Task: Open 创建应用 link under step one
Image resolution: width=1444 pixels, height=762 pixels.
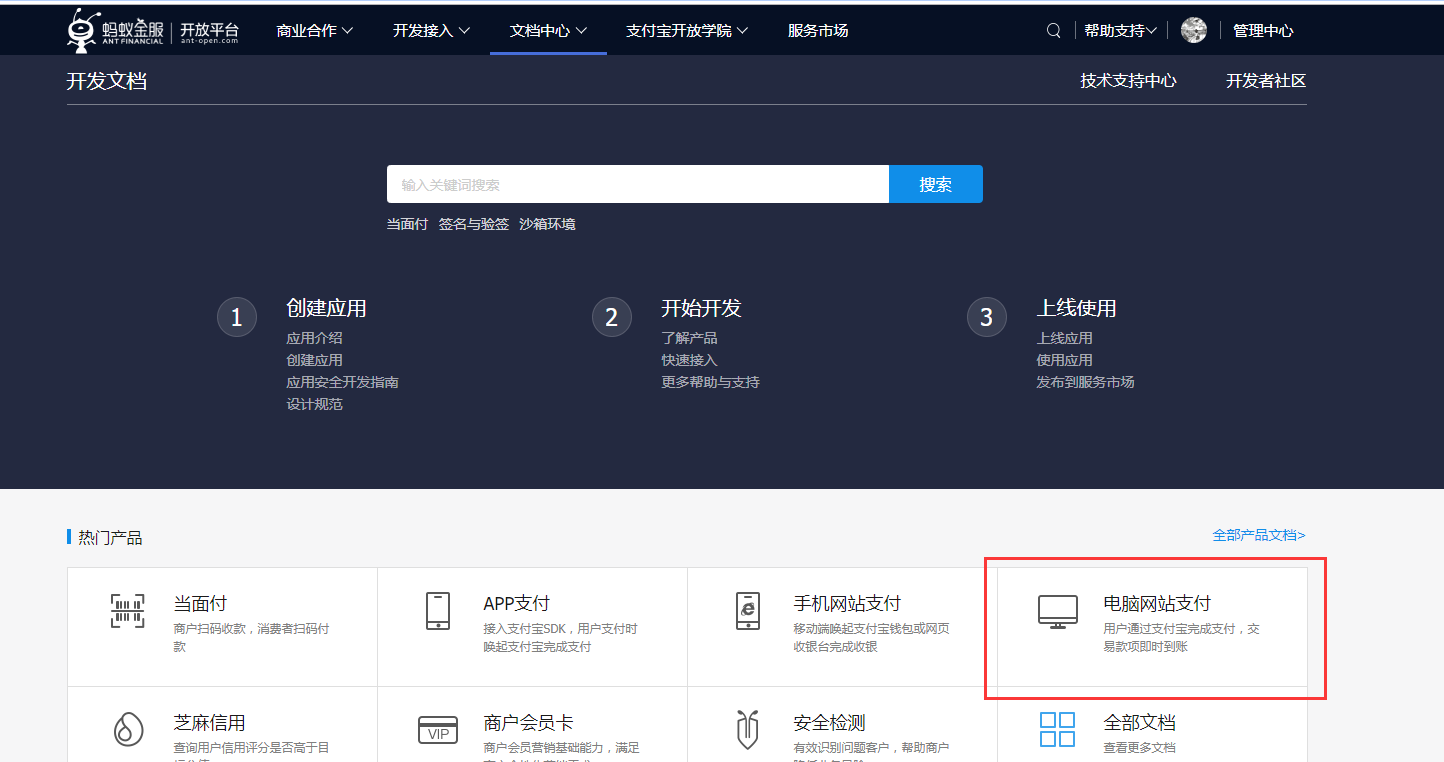Action: tap(314, 360)
